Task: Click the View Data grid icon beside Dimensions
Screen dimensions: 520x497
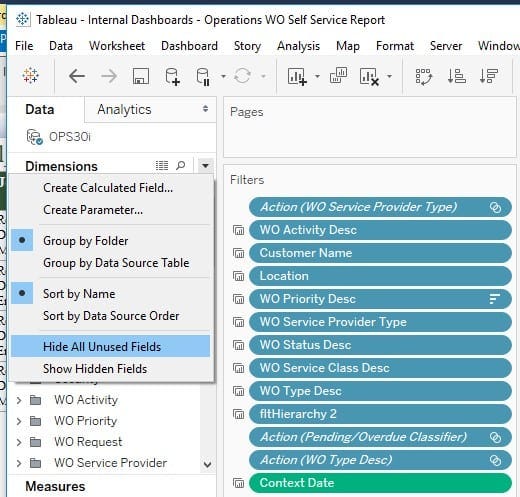Action: [x=162, y=165]
